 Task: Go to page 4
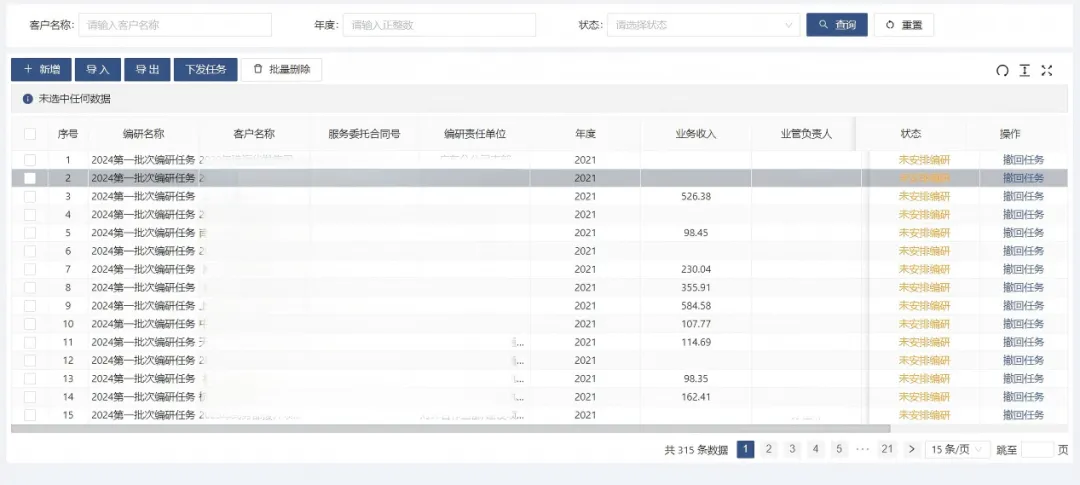click(x=816, y=449)
